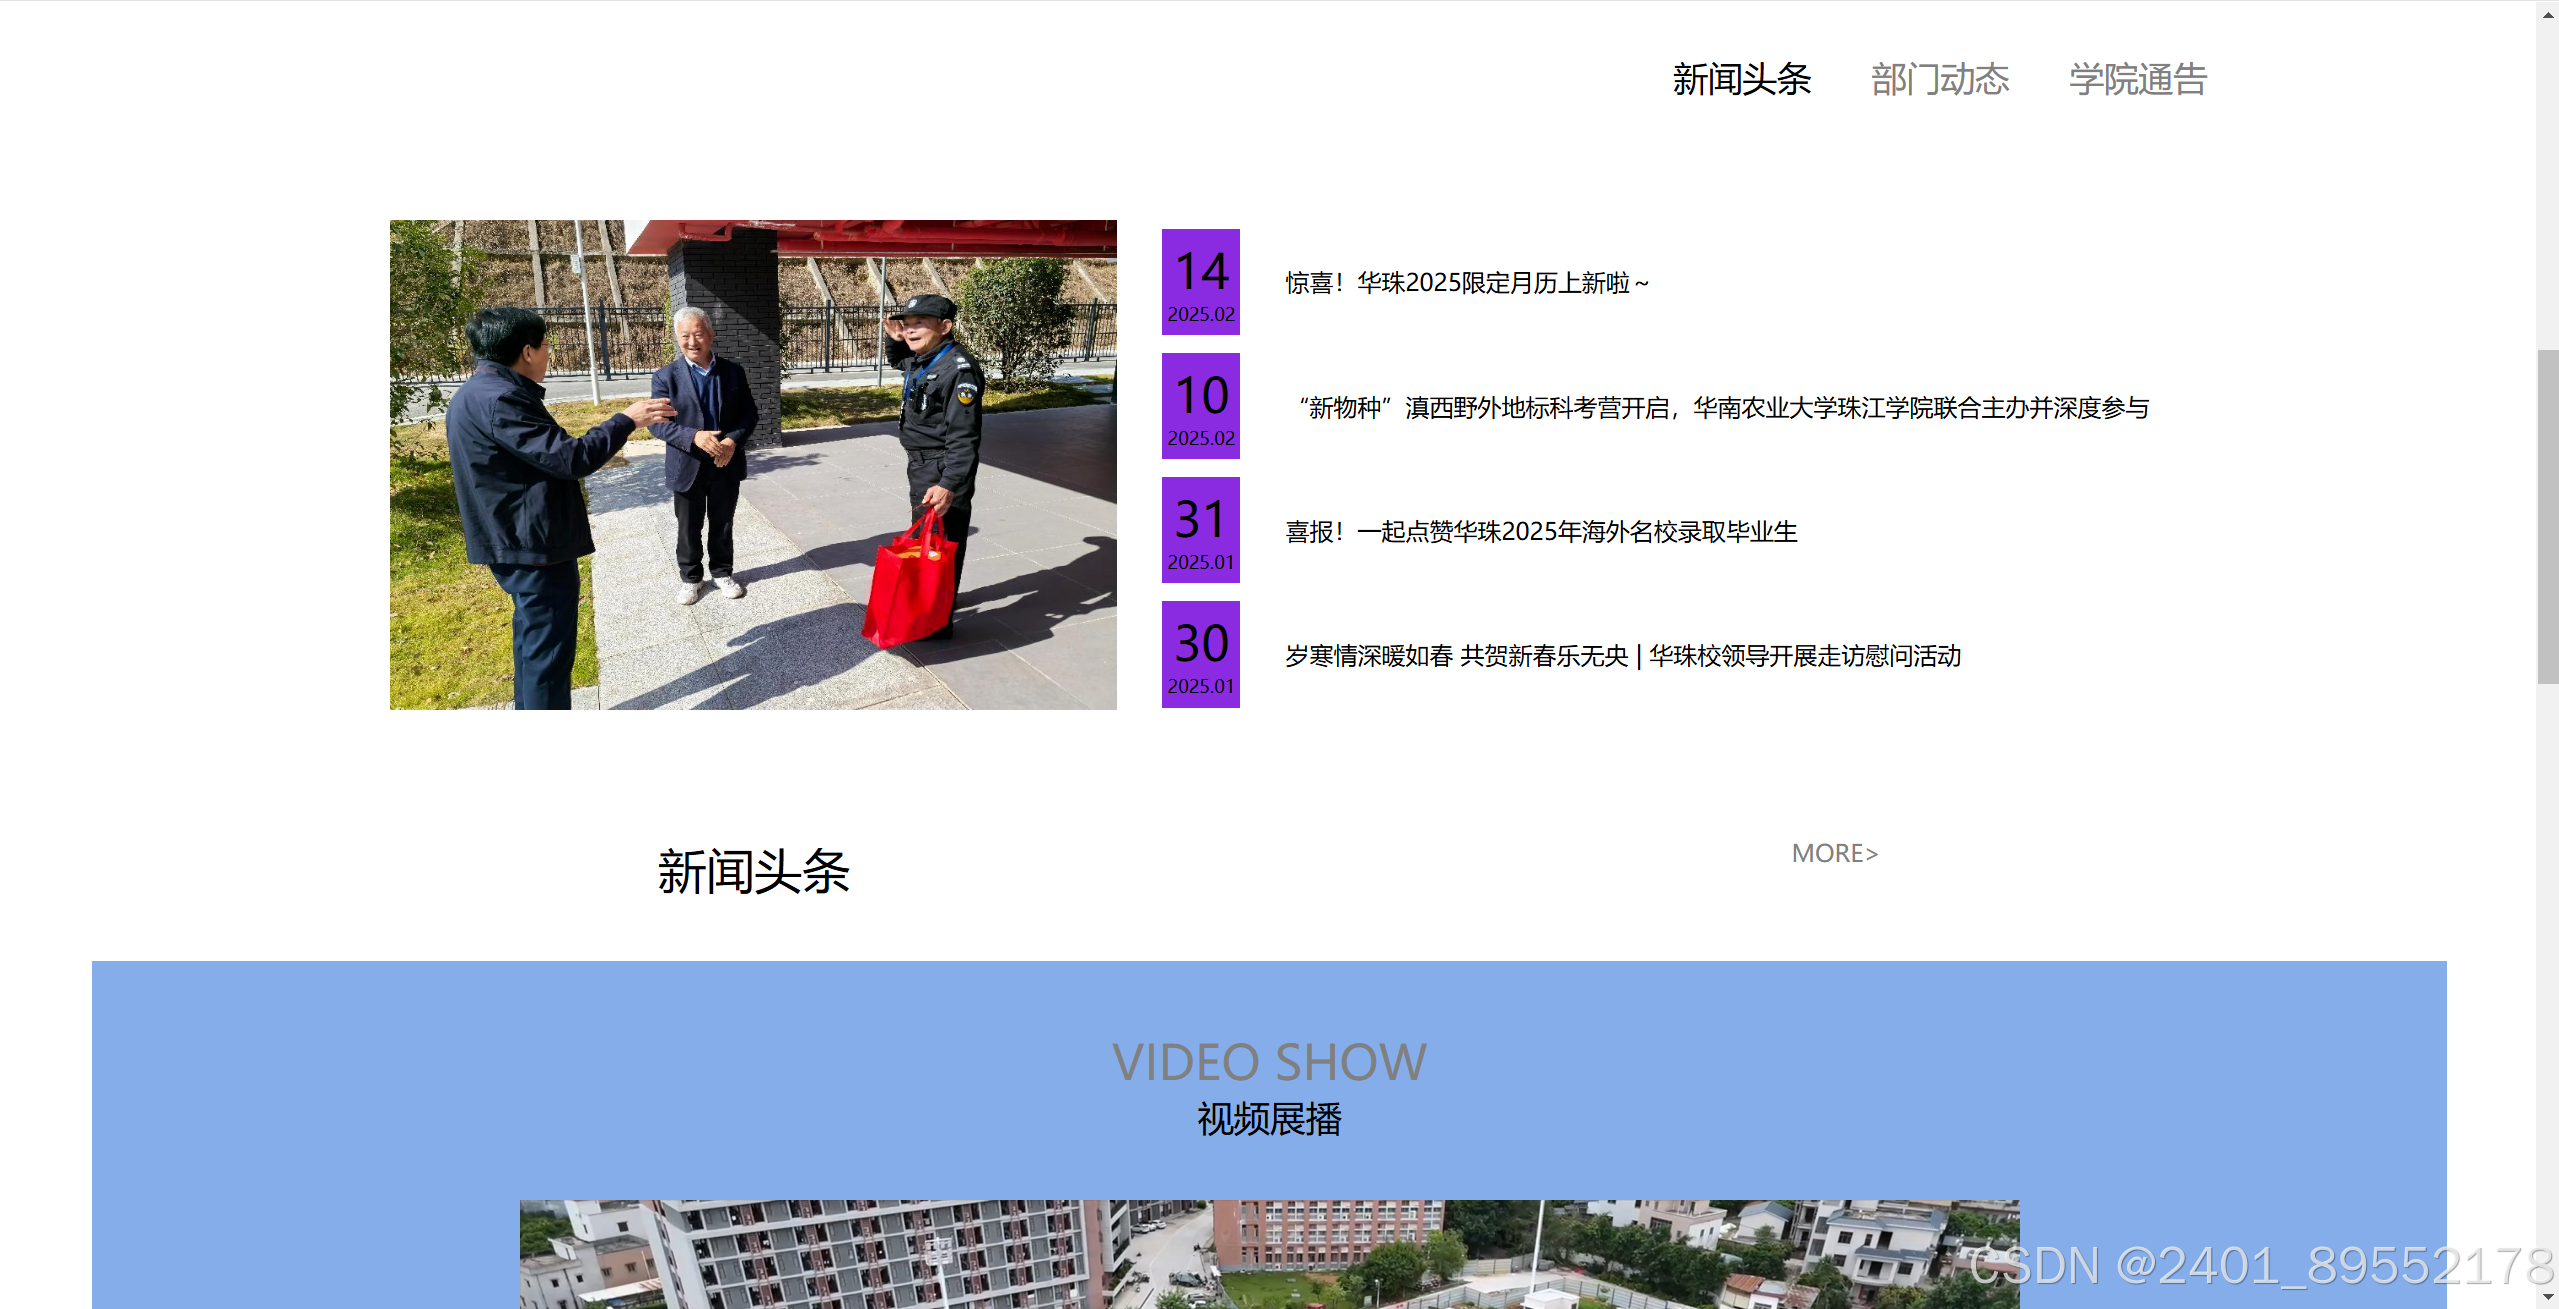Click the purple date badge 31 2025.01
Image resolution: width=2559 pixels, height=1309 pixels.
point(1200,530)
